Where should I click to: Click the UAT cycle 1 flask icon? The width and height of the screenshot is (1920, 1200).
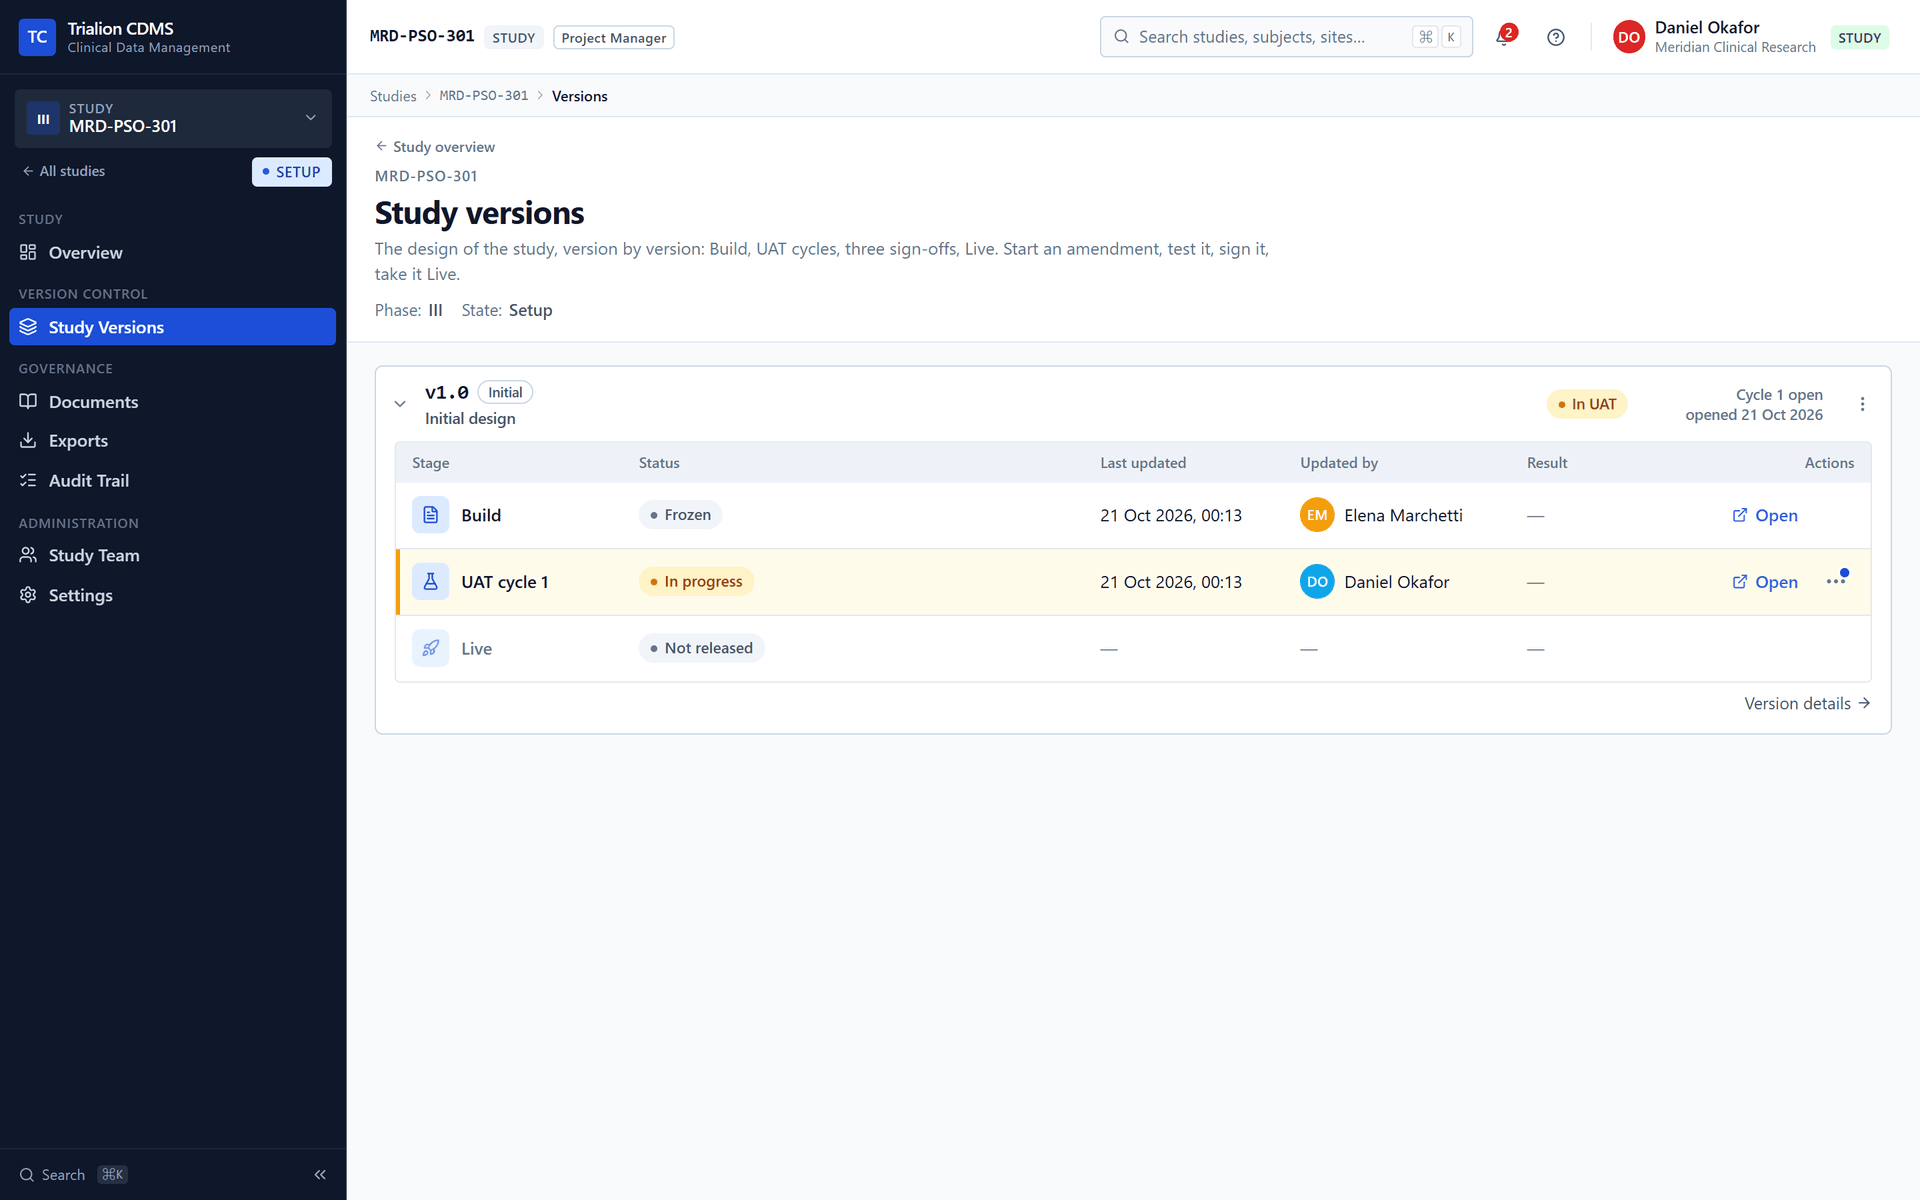(x=430, y=582)
